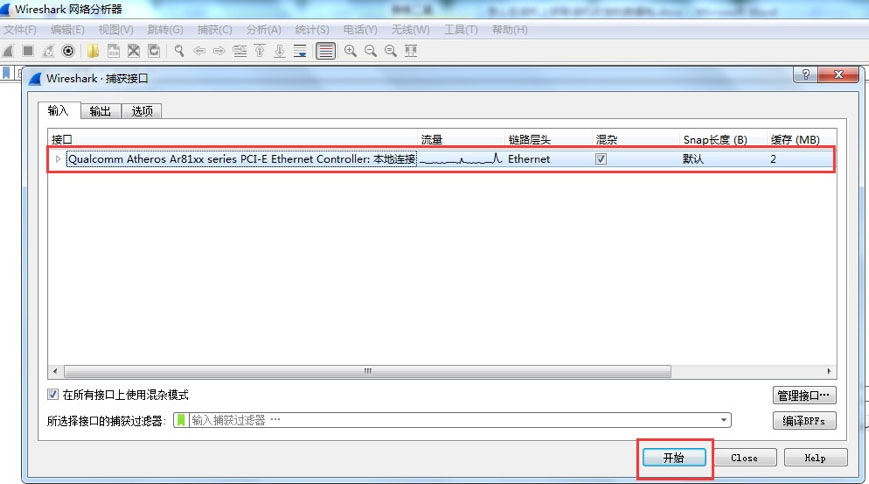Click the Close button in the dialog

pyautogui.click(x=744, y=458)
